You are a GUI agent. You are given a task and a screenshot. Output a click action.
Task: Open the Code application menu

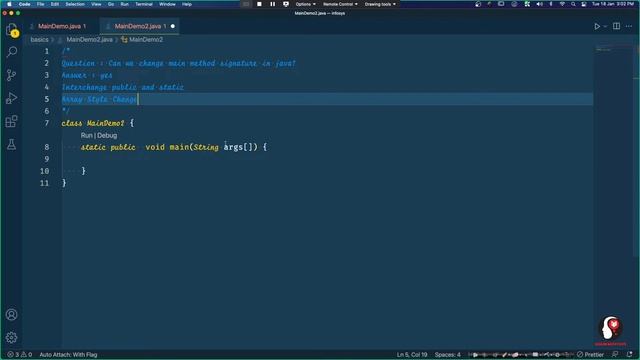(x=24, y=4)
